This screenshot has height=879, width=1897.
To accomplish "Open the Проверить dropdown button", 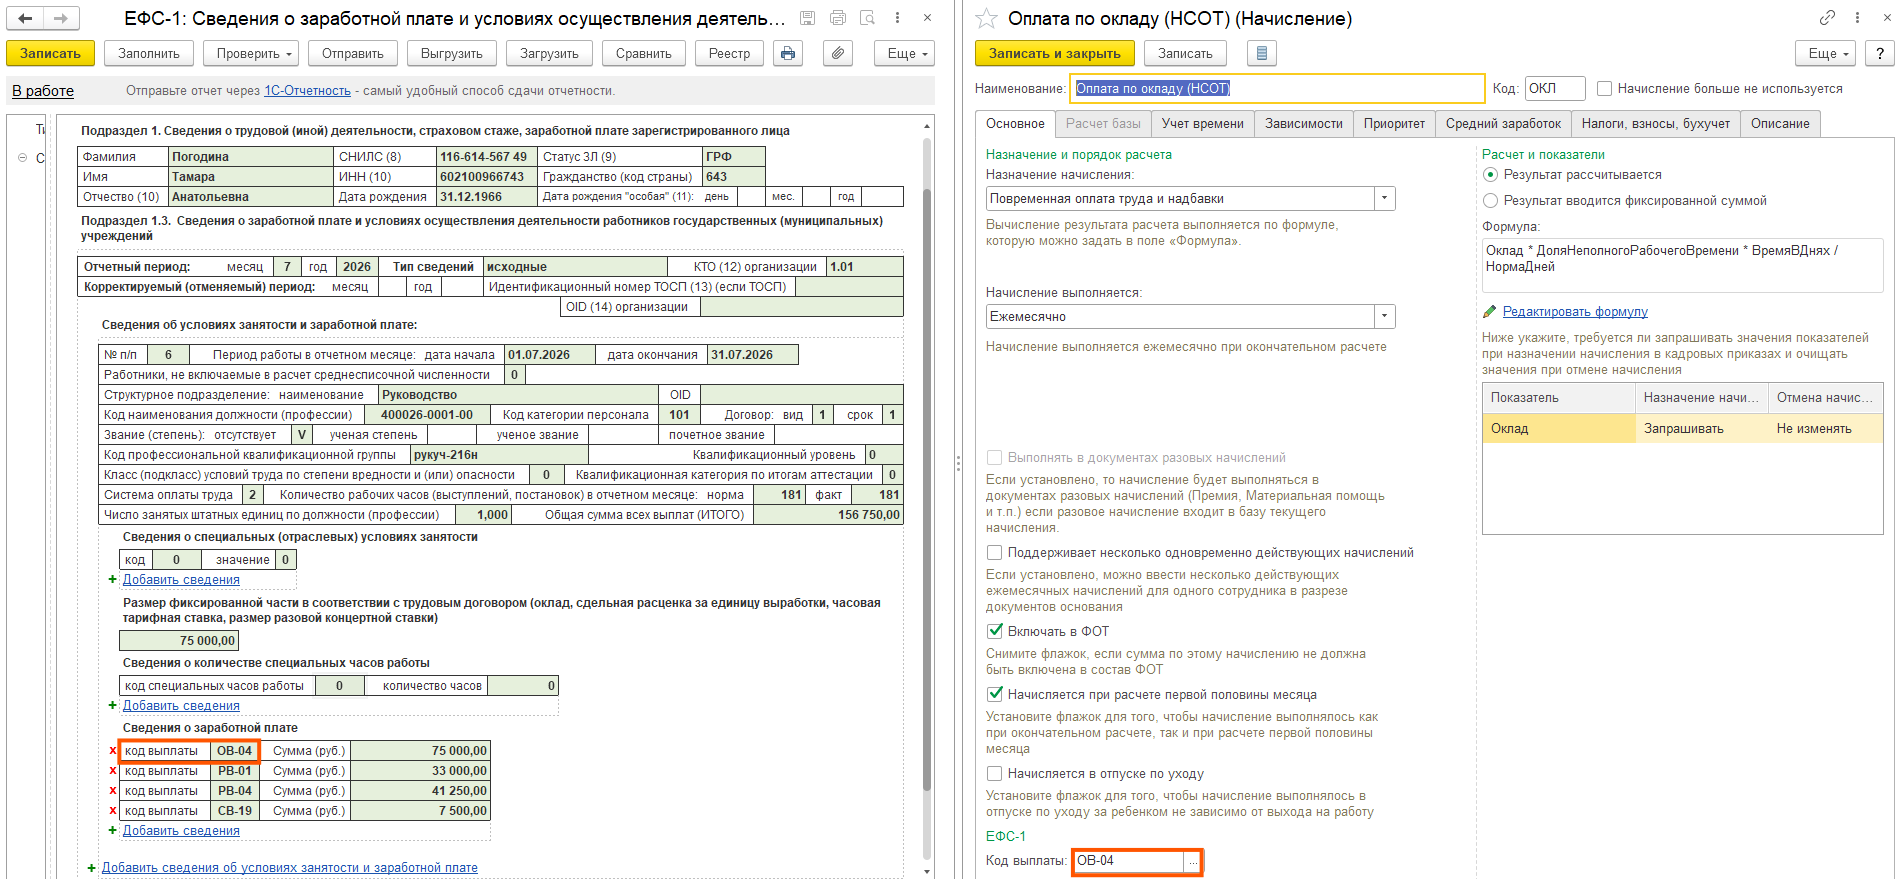I will [255, 54].
